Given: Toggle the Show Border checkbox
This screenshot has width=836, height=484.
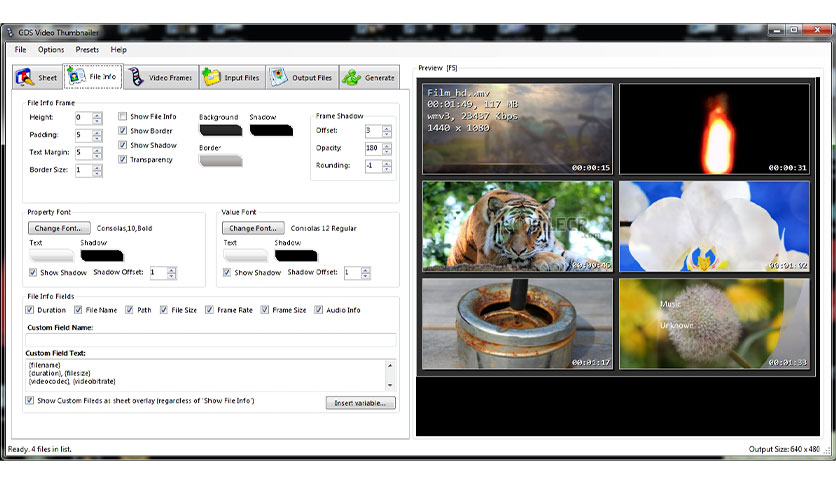Looking at the screenshot, I should pos(123,131).
